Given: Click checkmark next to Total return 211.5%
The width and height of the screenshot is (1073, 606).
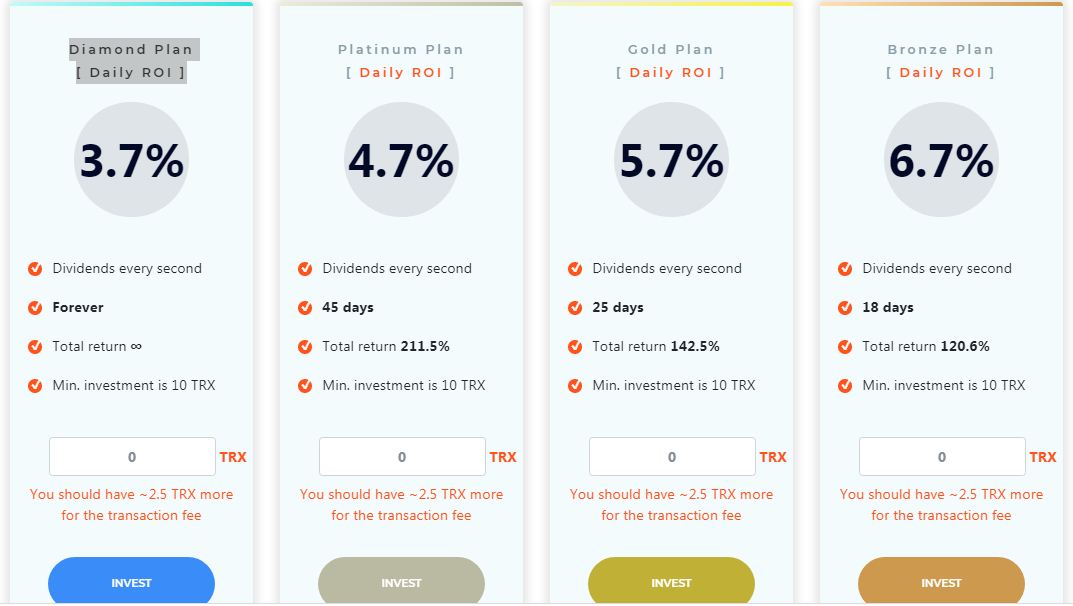Looking at the screenshot, I should [x=305, y=347].
